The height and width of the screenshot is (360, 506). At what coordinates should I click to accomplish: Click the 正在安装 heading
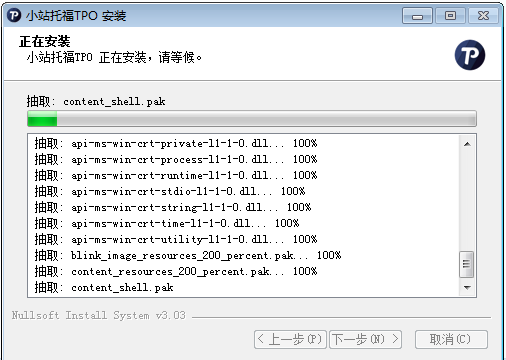(45, 42)
